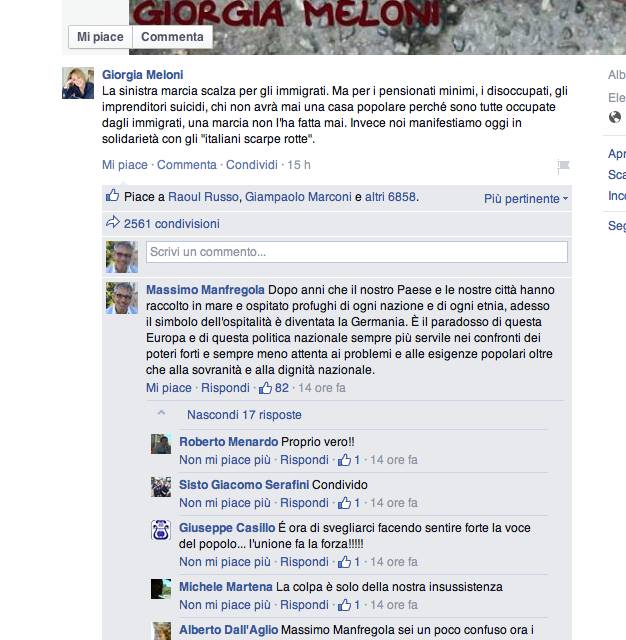Click the Commenta button on the cover photo
Viewport: 626px width, 640px height.
[x=172, y=37]
